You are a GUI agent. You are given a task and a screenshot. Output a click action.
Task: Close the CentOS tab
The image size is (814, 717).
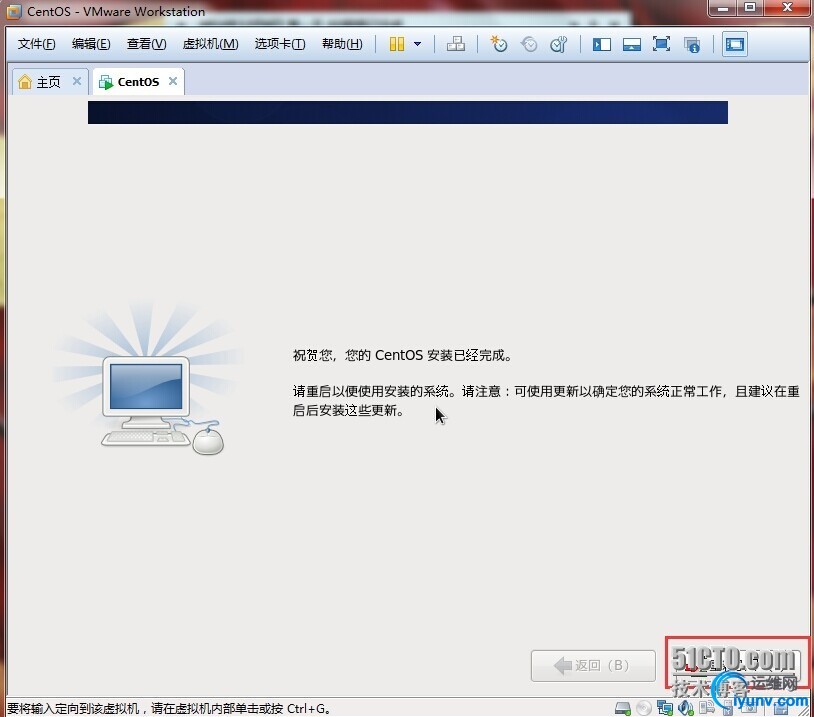click(x=173, y=81)
